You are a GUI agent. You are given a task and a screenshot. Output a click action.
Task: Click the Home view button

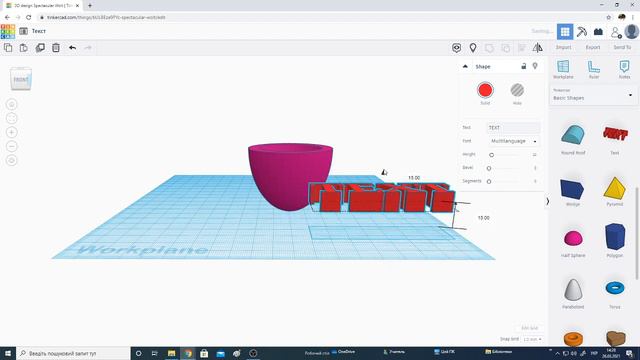pyautogui.click(x=11, y=104)
